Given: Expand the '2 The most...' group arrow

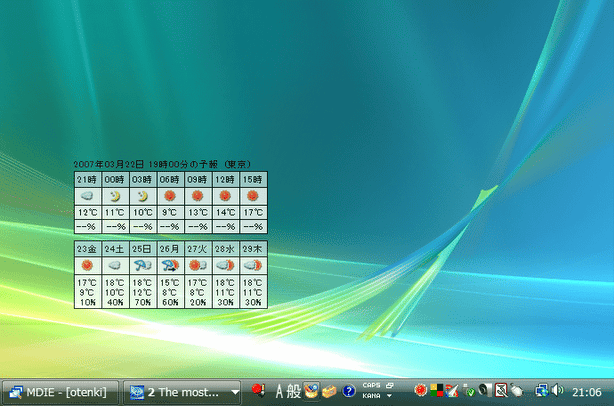Looking at the screenshot, I should 235,392.
